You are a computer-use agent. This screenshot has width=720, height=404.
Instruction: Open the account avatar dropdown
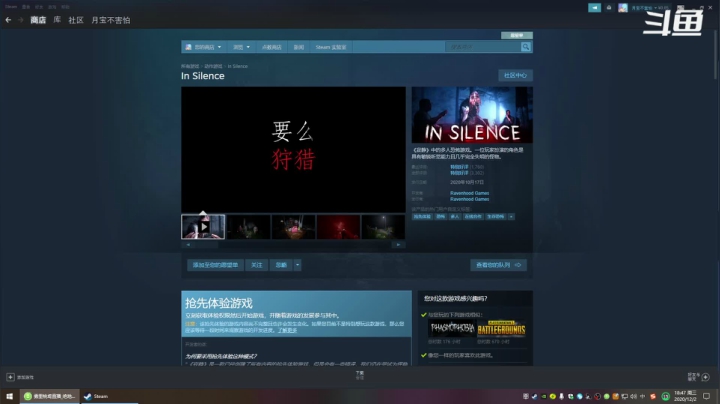(x=623, y=8)
